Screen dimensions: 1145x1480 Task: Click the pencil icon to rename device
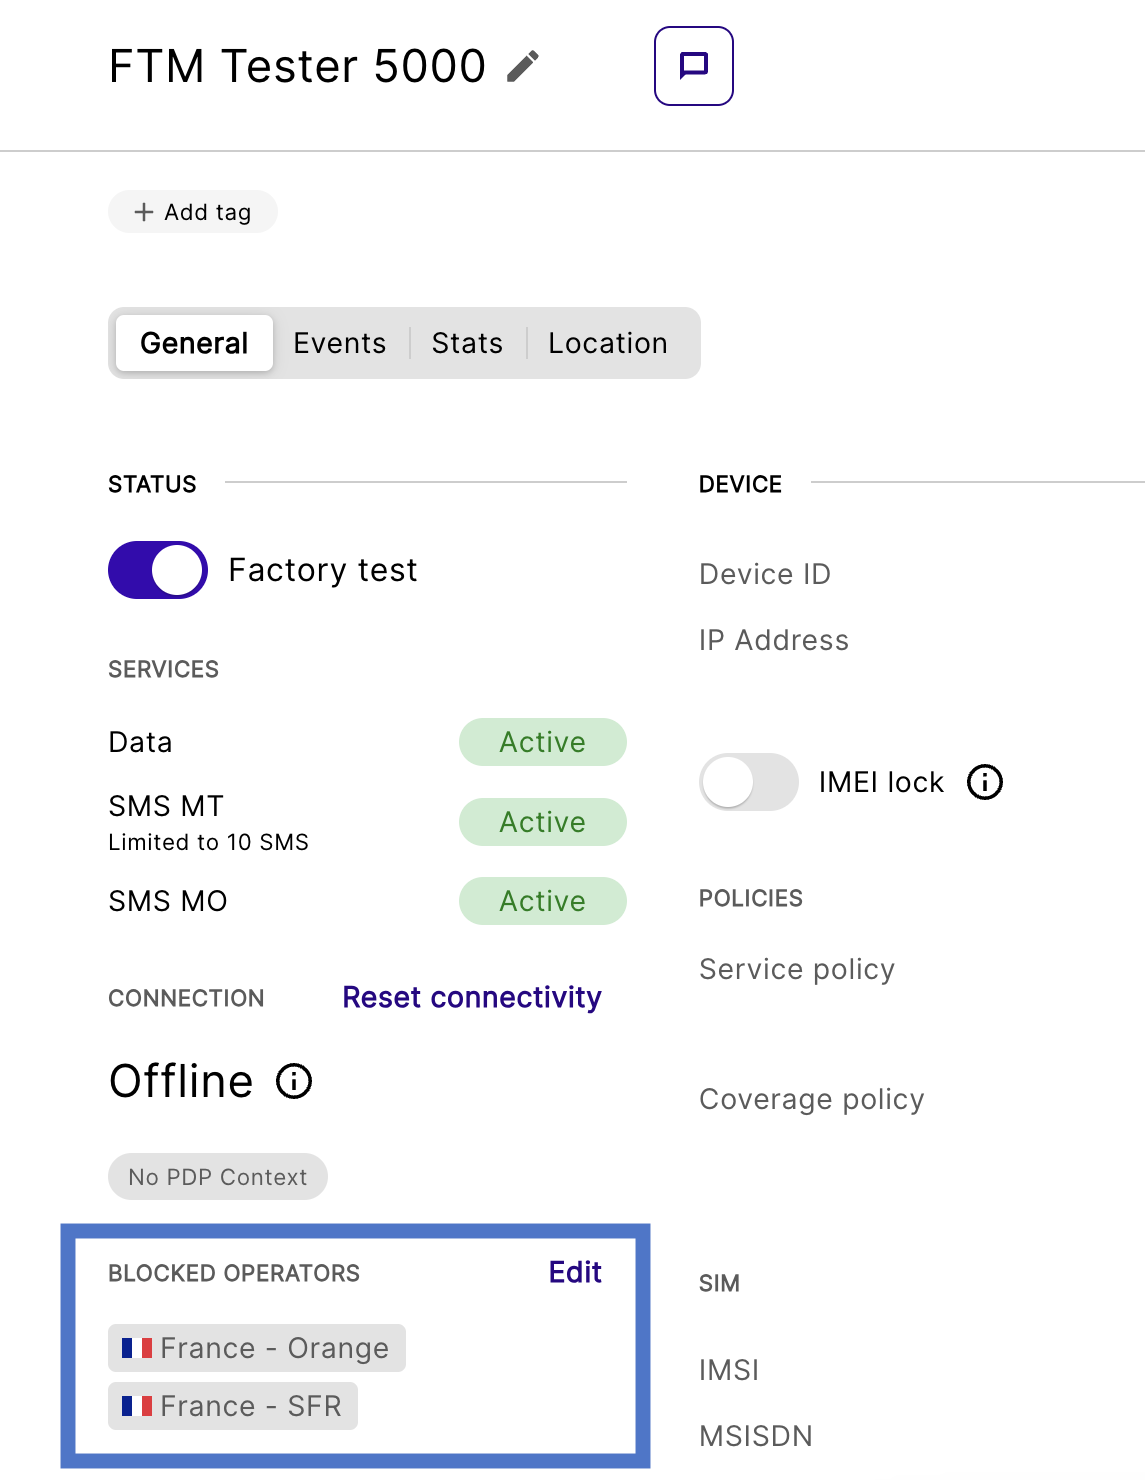(x=522, y=67)
